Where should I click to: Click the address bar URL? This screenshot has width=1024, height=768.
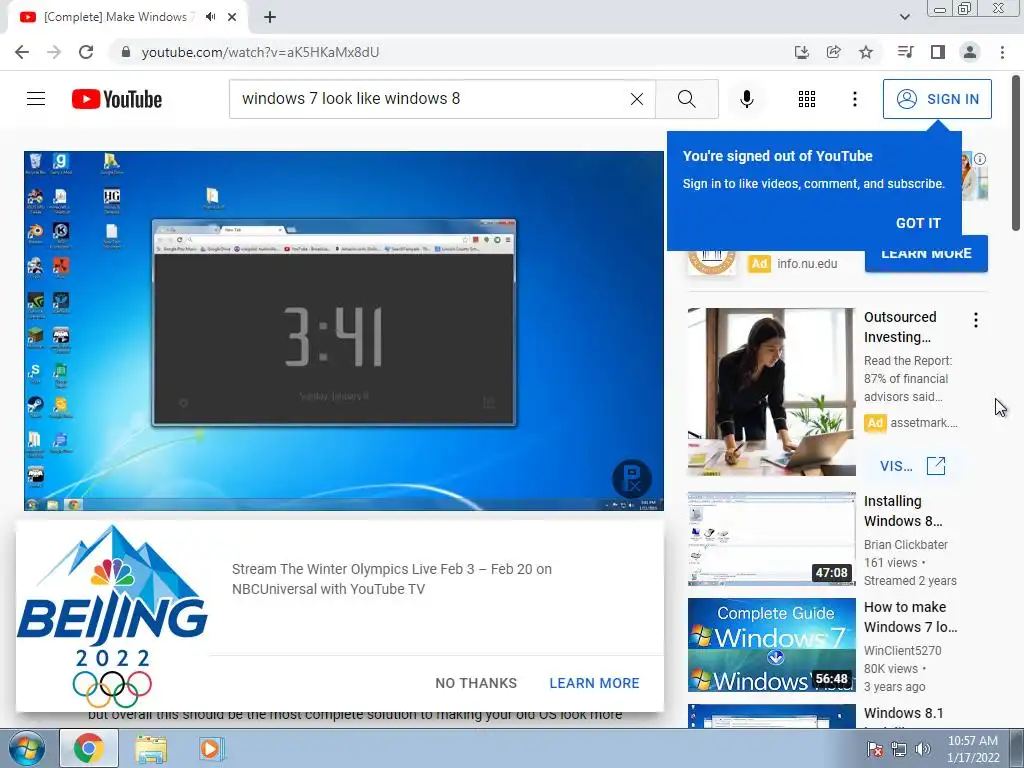[261, 52]
